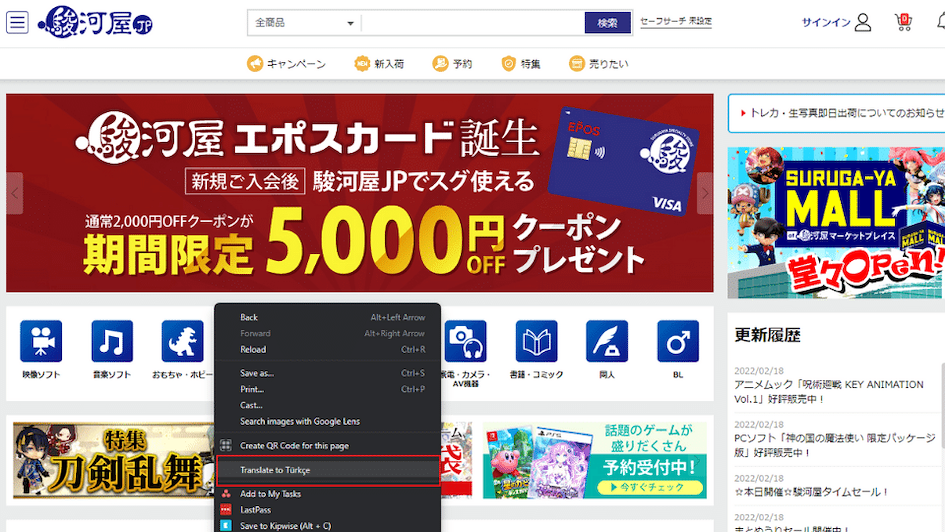Image resolution: width=945 pixels, height=532 pixels.
Task: Open the 全商品 category dropdown
Action: (304, 23)
